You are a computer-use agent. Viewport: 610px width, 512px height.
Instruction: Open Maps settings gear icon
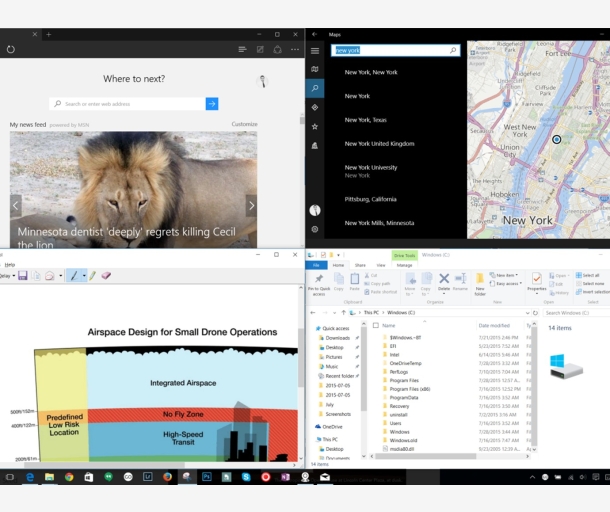tap(314, 229)
